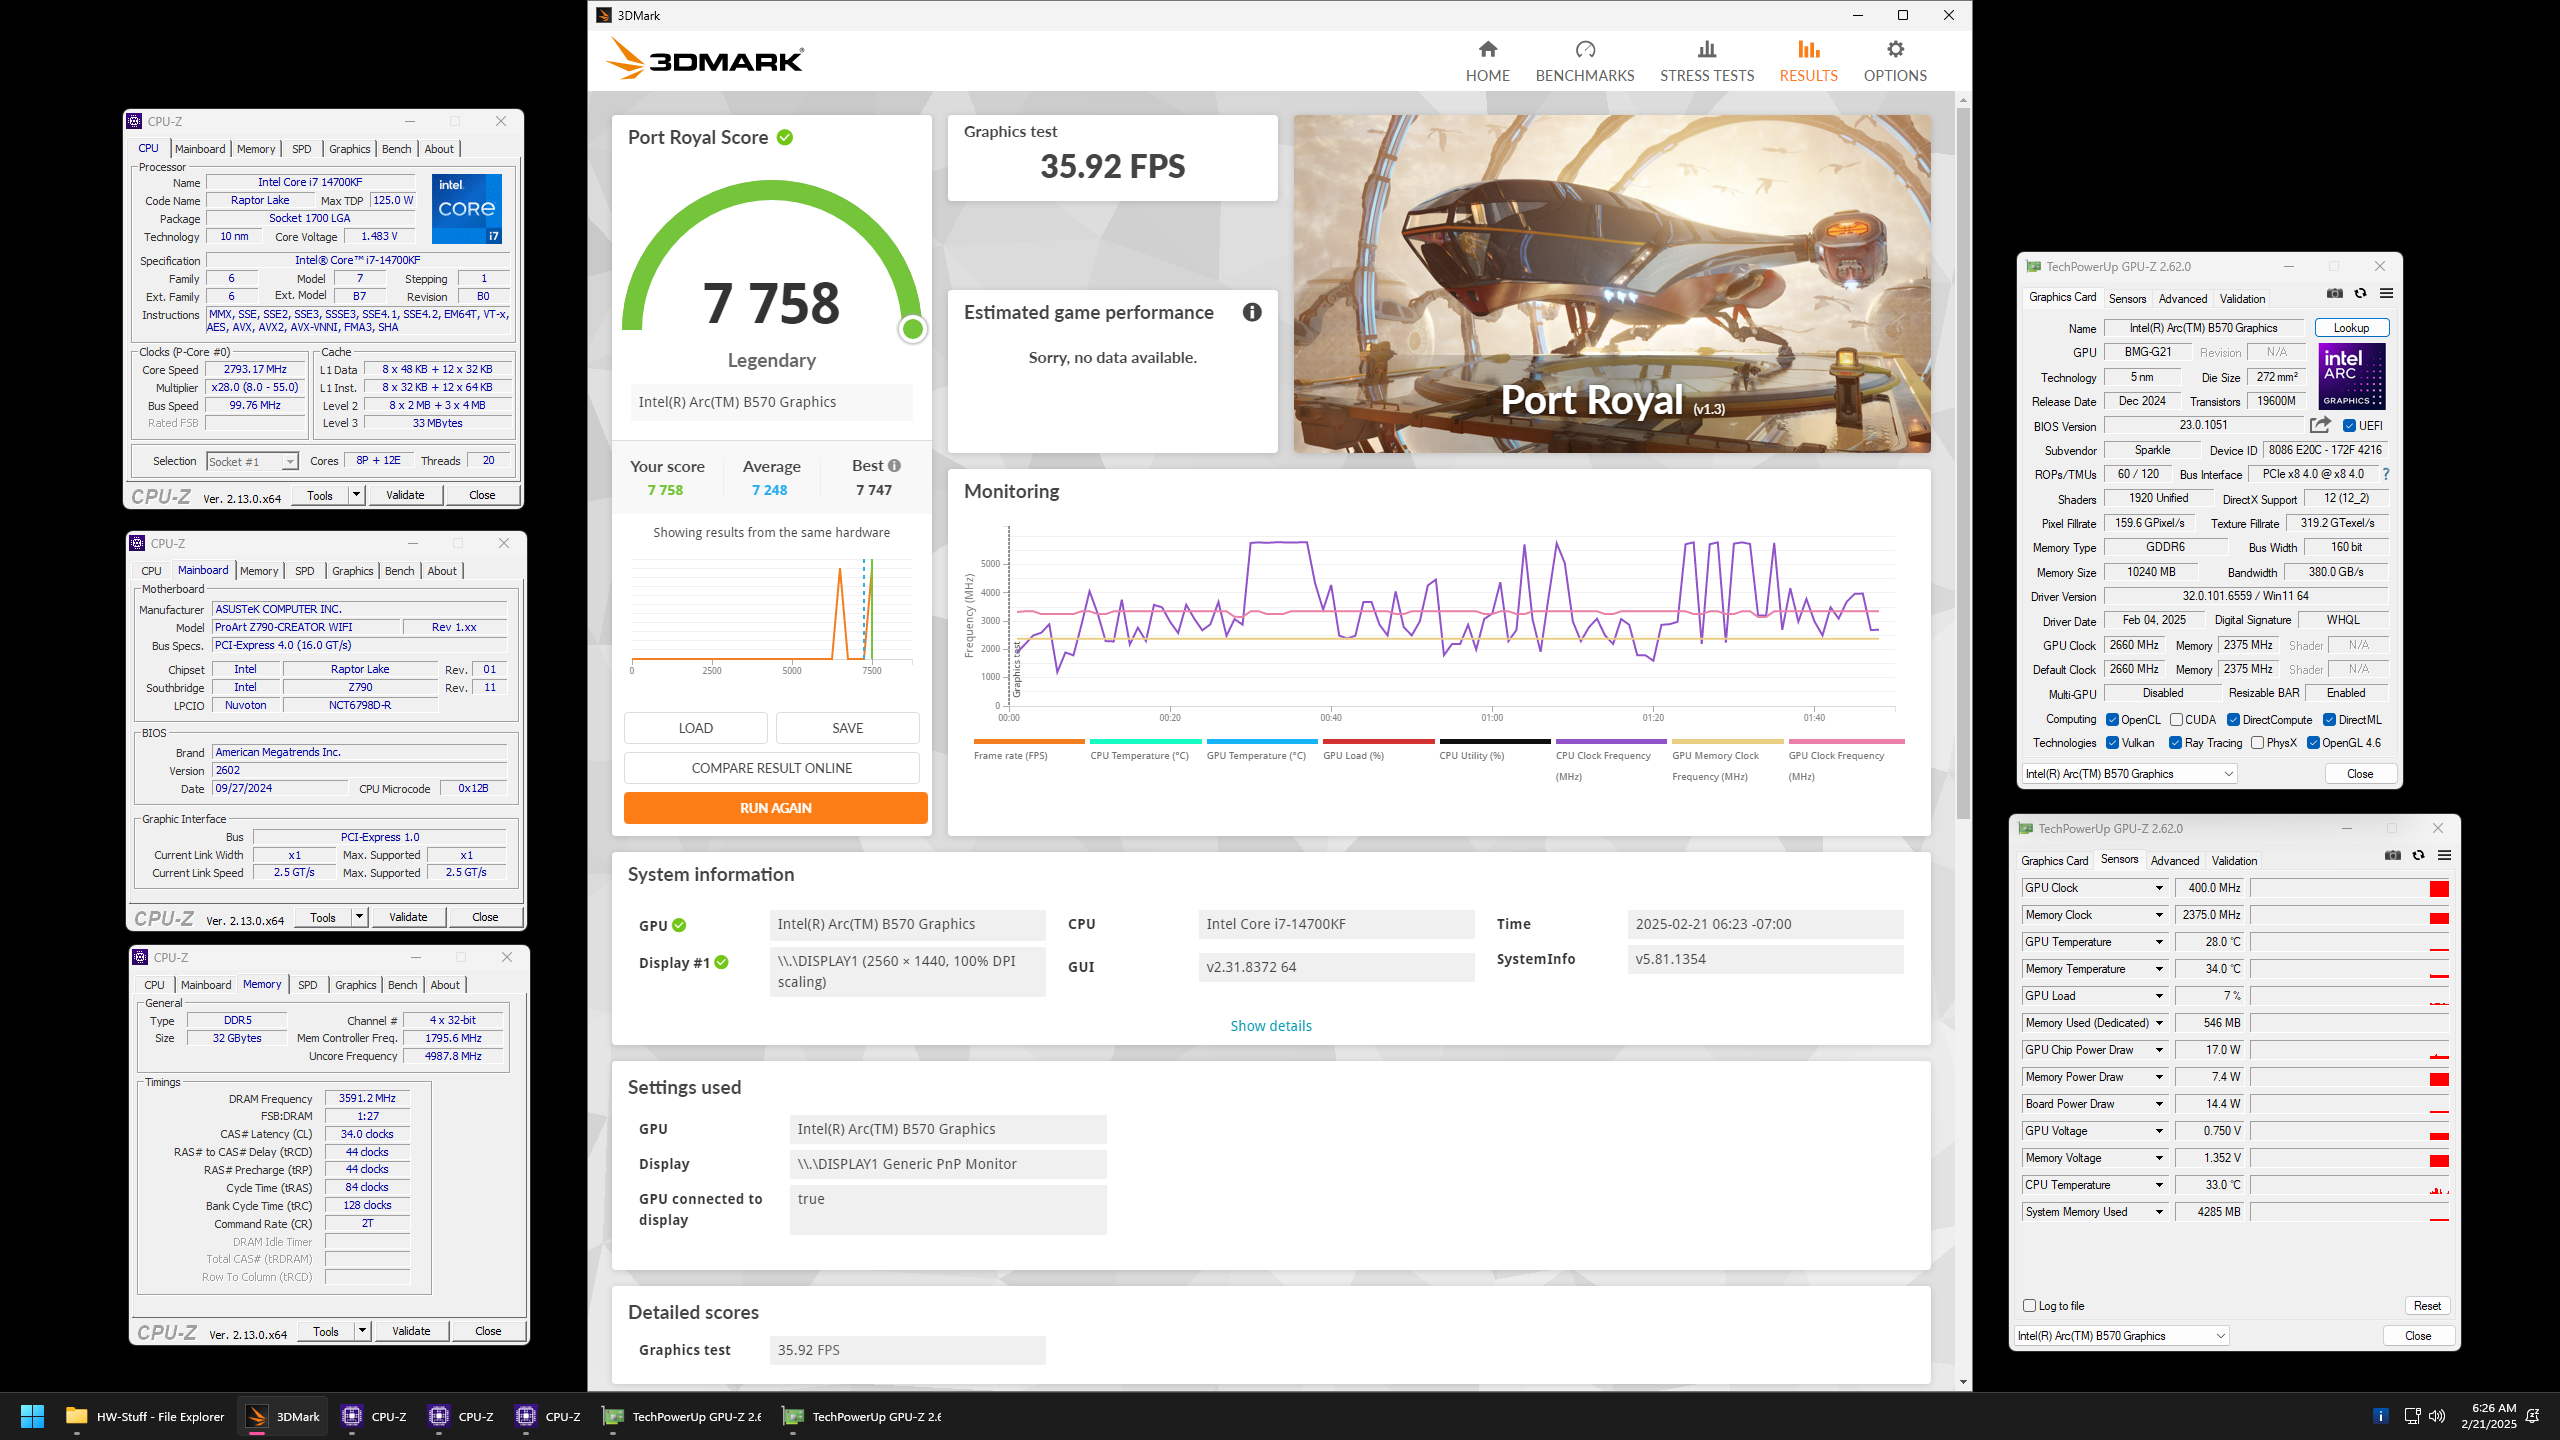
Task: Switch to Advanced tab in GPU-Z Graphics Card window
Action: point(2182,298)
